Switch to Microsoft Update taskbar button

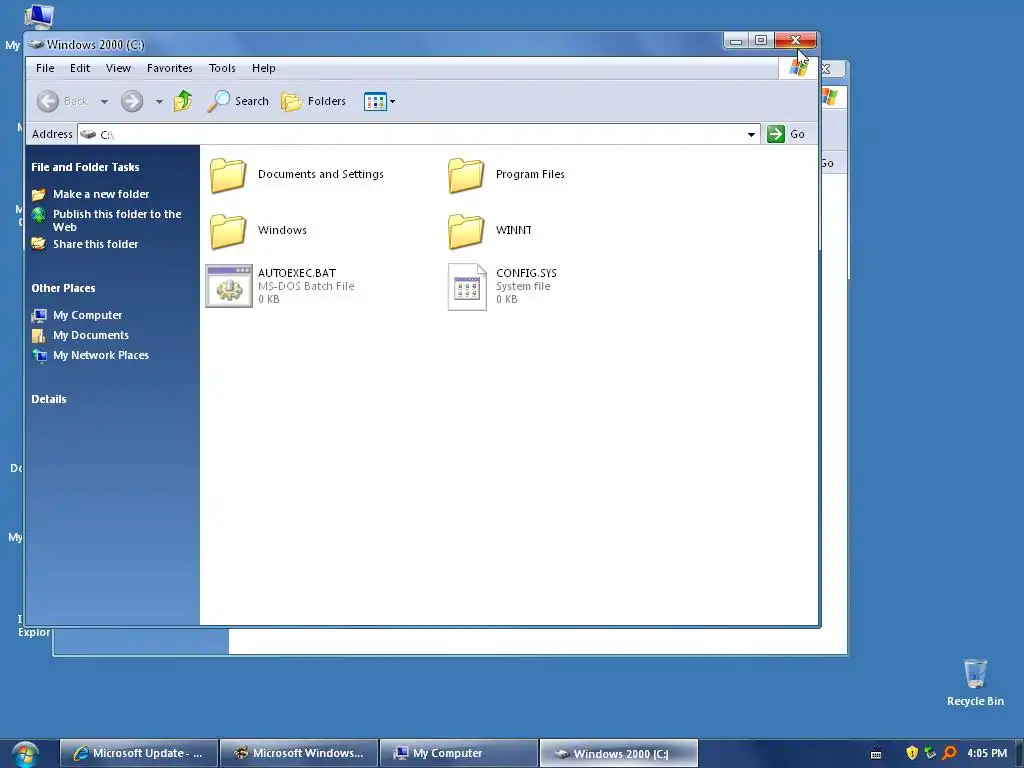(138, 754)
